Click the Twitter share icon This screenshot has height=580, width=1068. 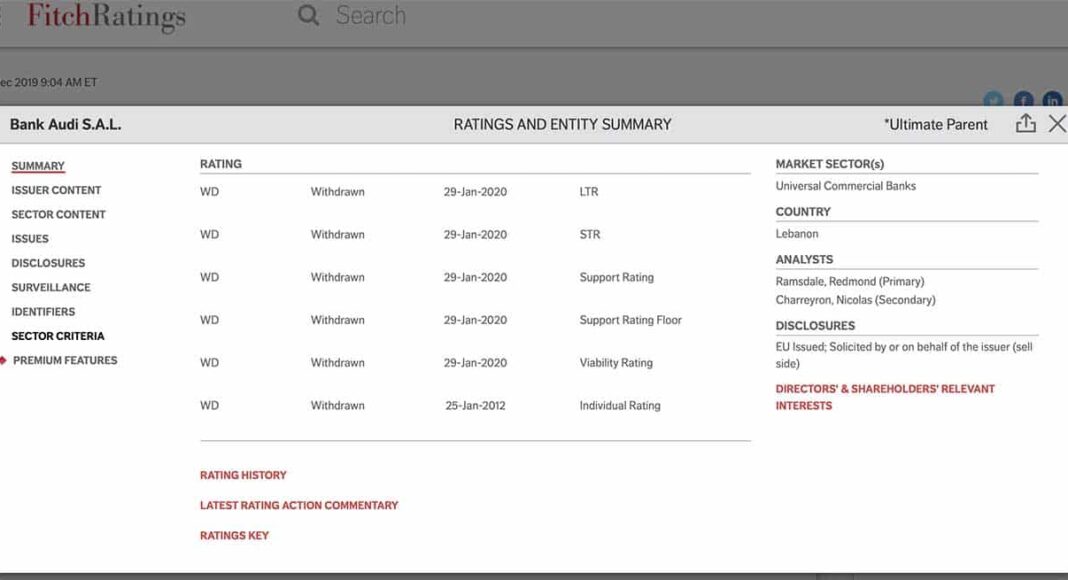[993, 100]
